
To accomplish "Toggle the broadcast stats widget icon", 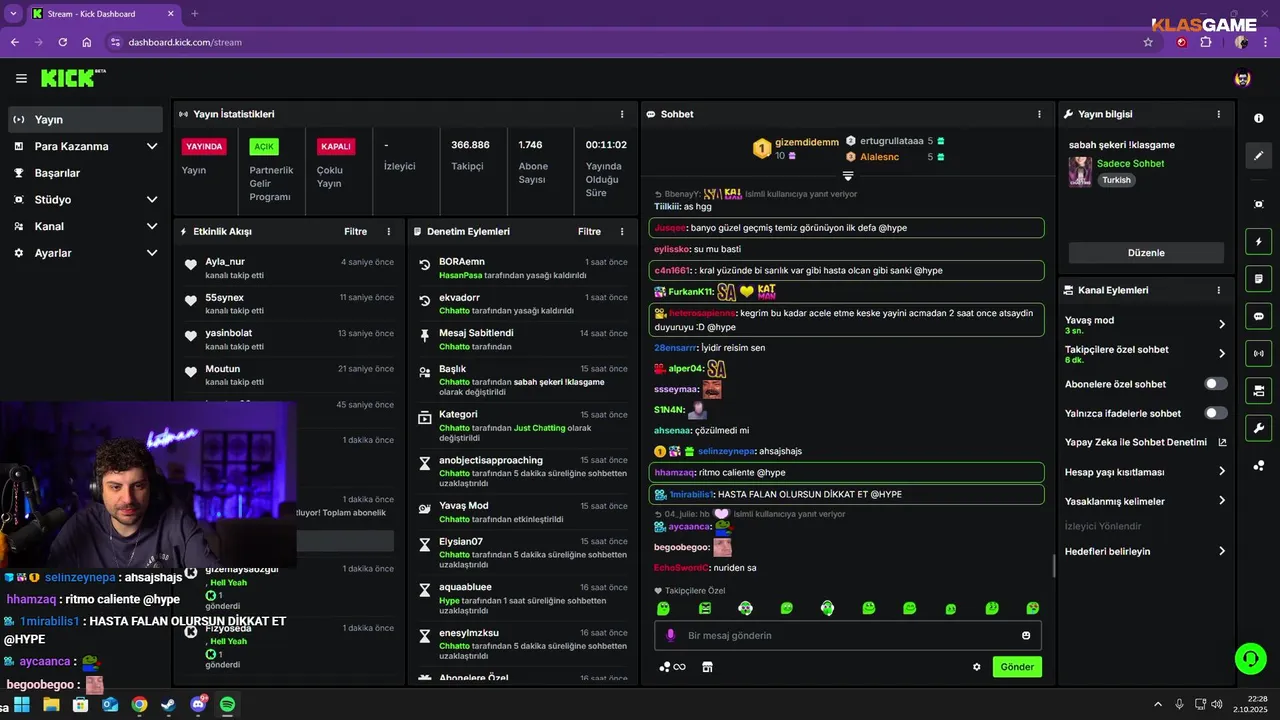I will [1258, 353].
